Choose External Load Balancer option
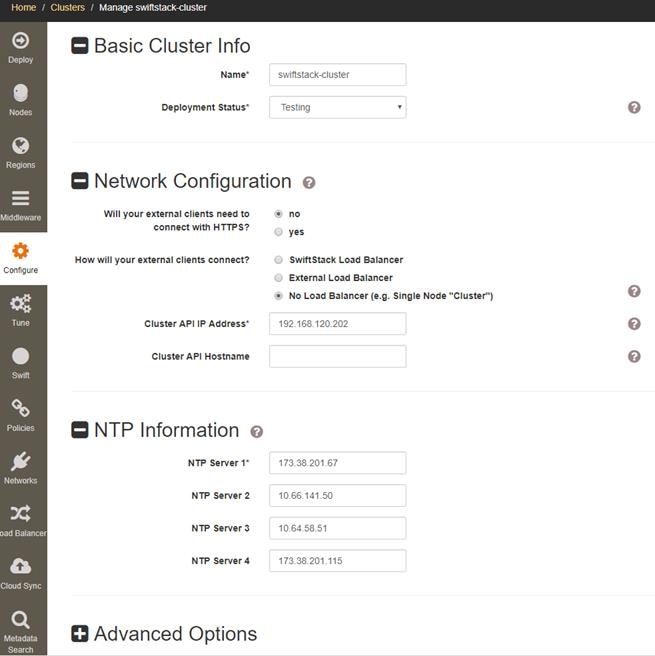This screenshot has width=655, height=656. [278, 278]
